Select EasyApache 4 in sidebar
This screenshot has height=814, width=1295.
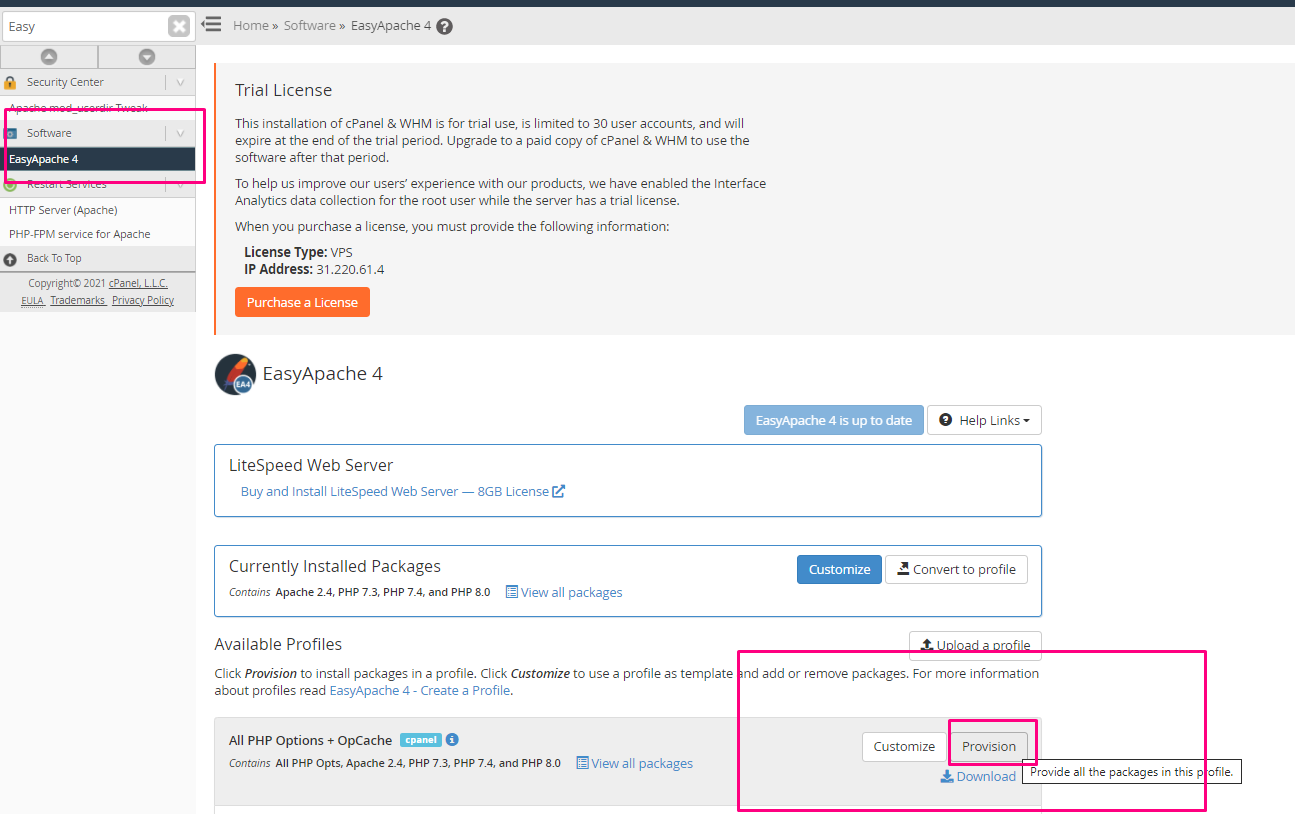pos(97,159)
